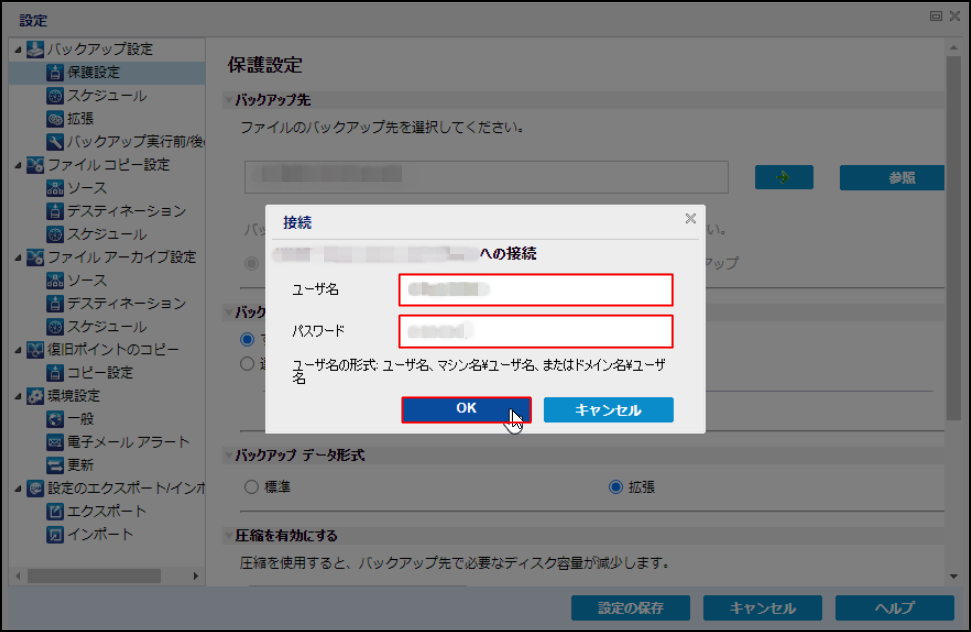Click the コピー設定 icon in the sidebar

pos(56,373)
